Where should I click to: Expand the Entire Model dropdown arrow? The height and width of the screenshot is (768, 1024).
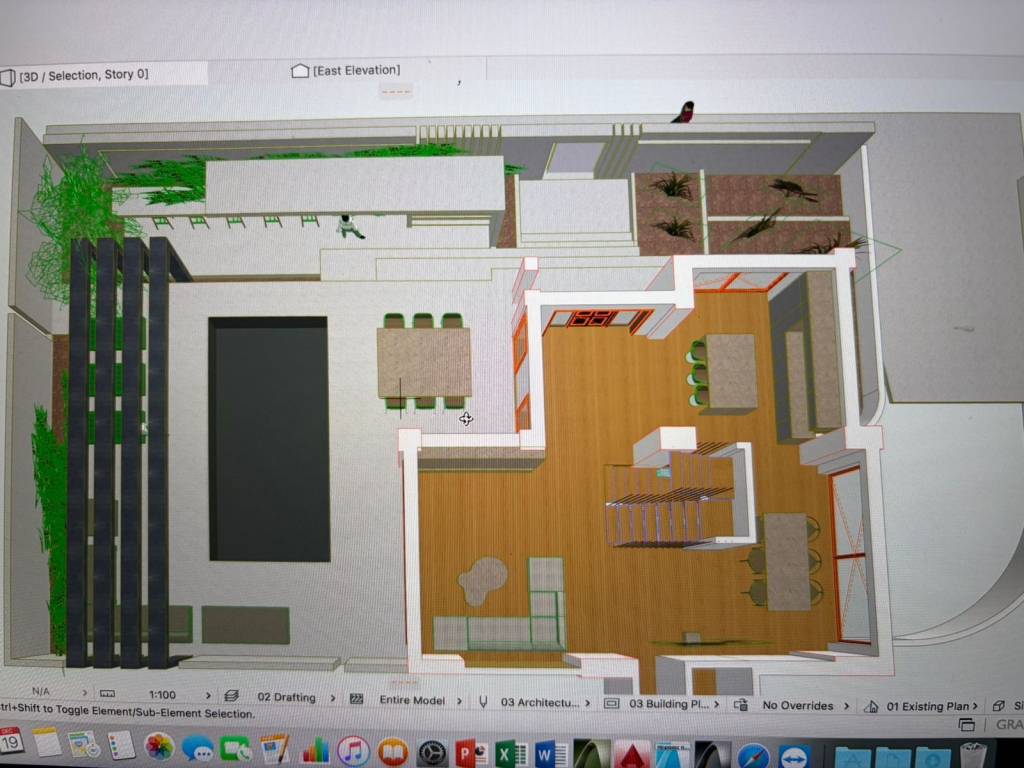click(x=459, y=701)
